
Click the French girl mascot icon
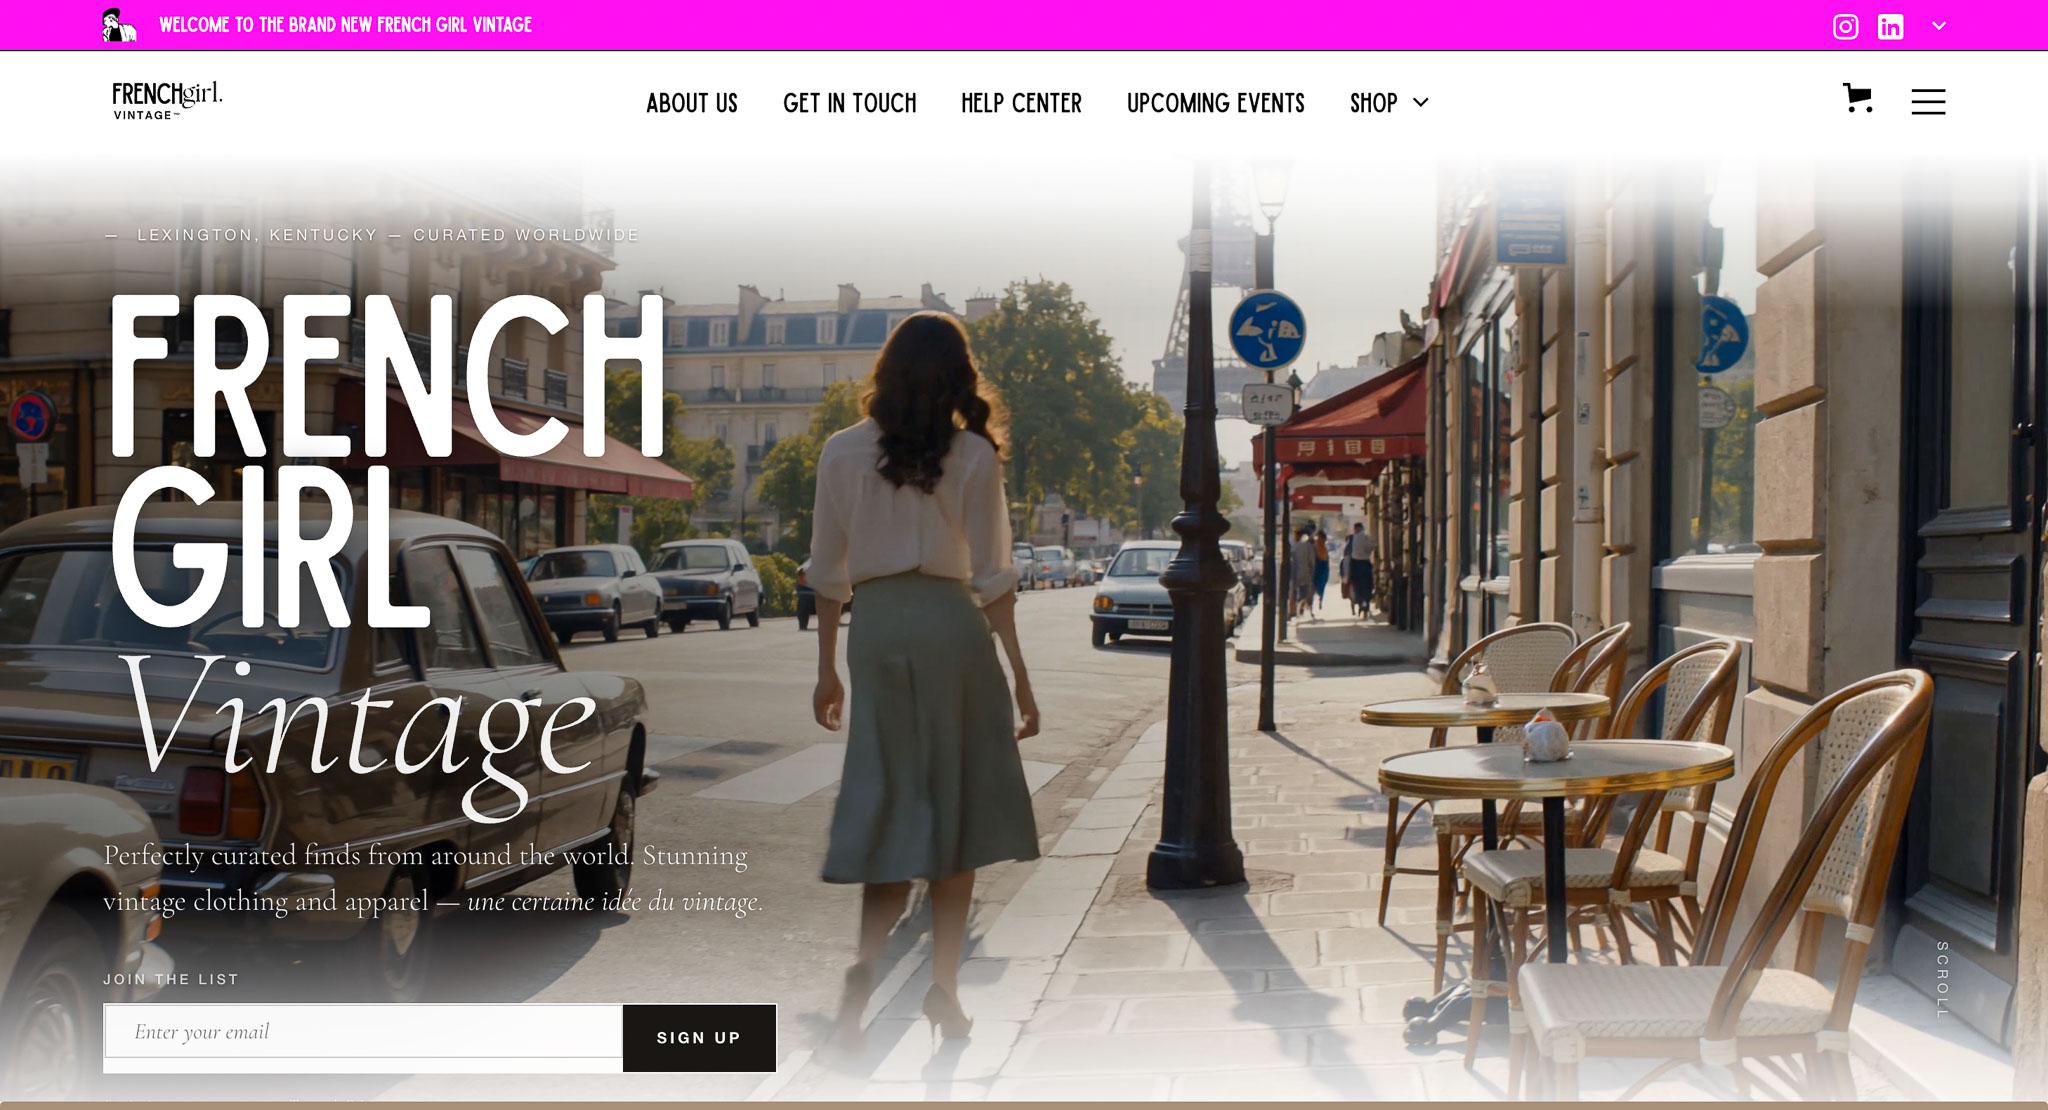click(x=119, y=25)
